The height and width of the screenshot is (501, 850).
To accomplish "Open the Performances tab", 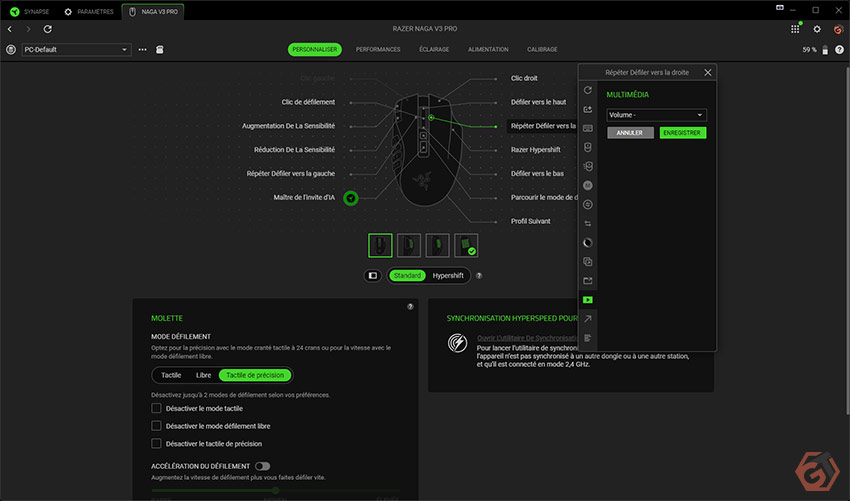I will pyautogui.click(x=378, y=49).
